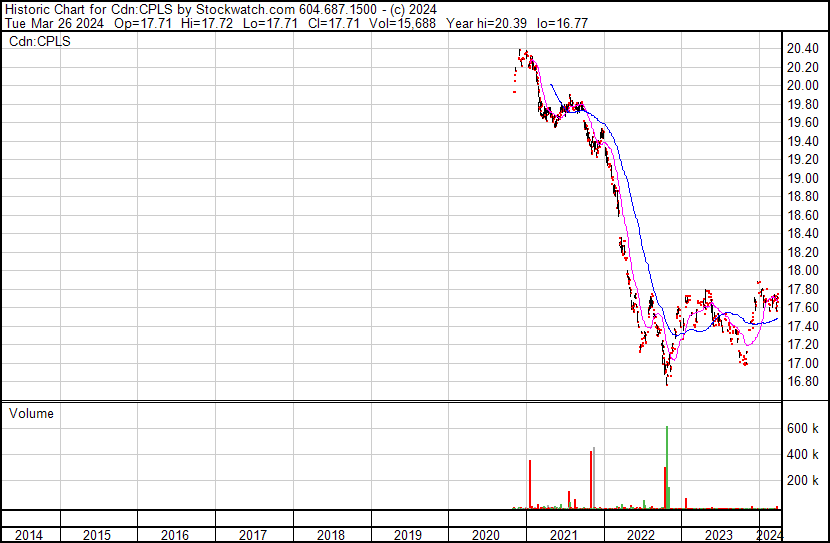Click the 20.40 price axis label

[x=804, y=48]
